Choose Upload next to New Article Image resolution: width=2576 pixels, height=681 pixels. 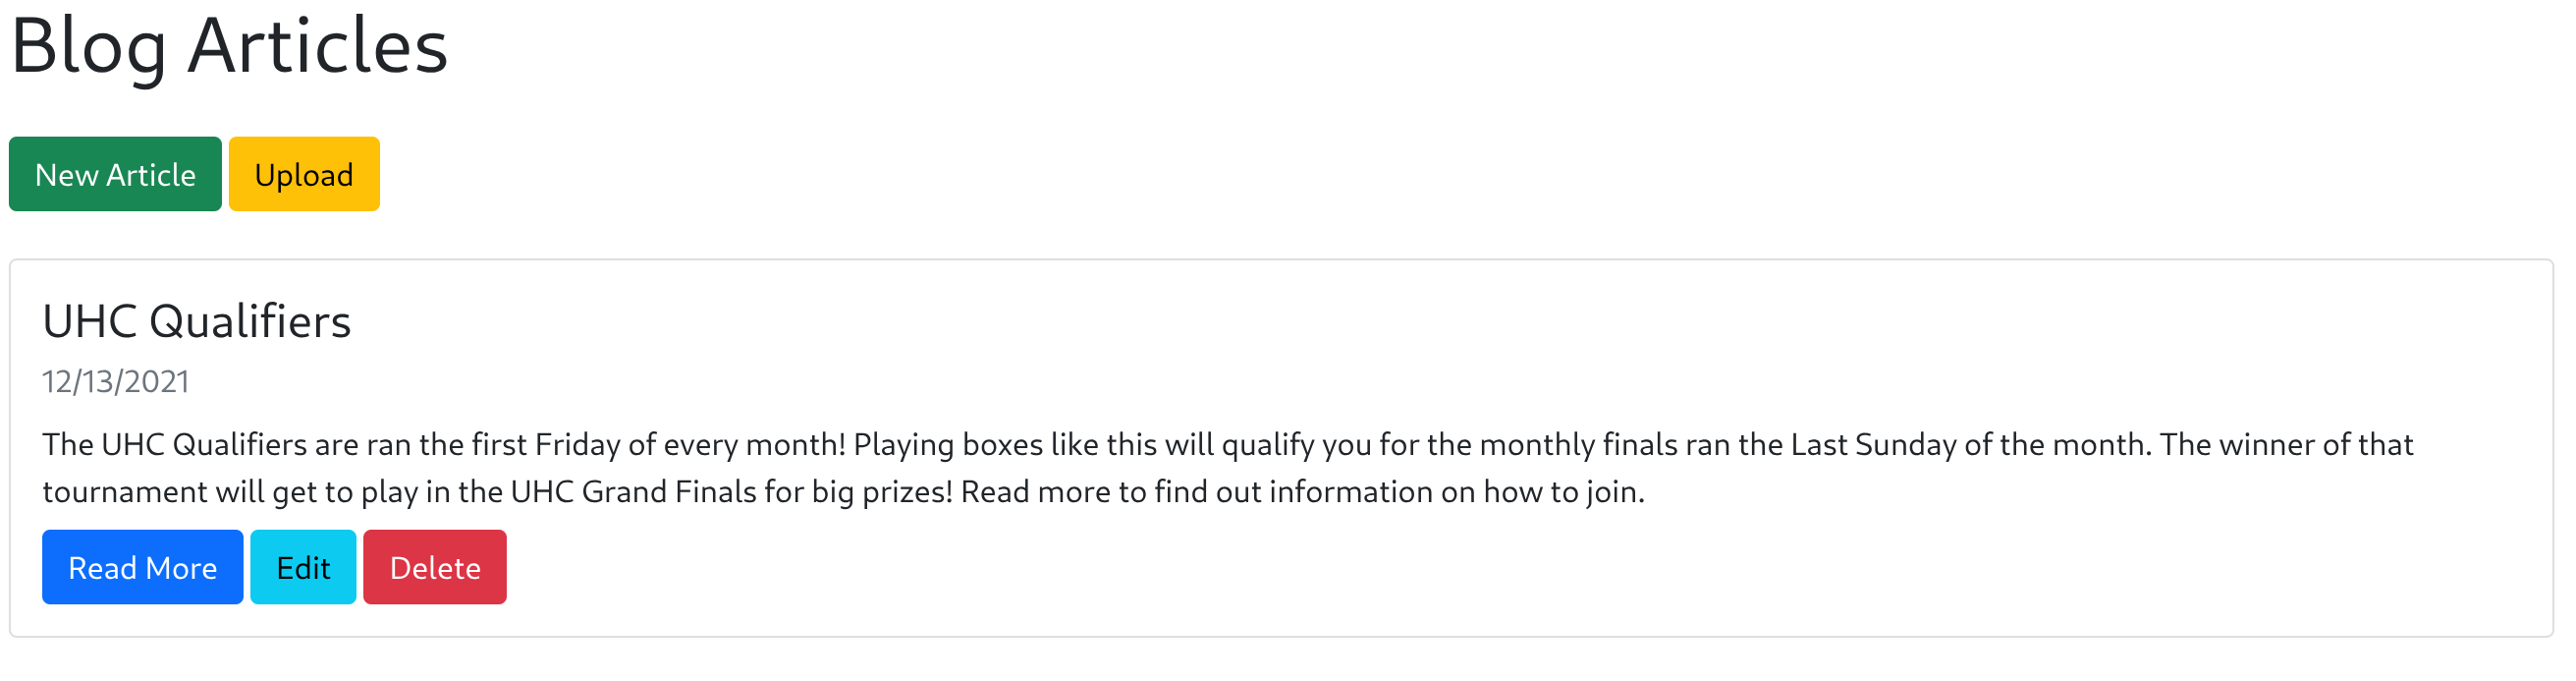pos(304,174)
